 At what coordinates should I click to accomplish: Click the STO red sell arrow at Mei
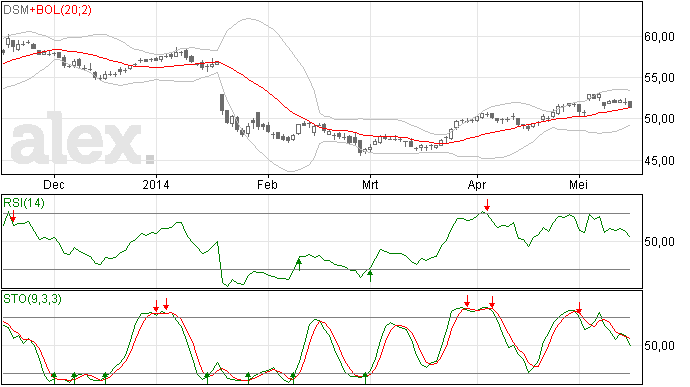[580, 308]
